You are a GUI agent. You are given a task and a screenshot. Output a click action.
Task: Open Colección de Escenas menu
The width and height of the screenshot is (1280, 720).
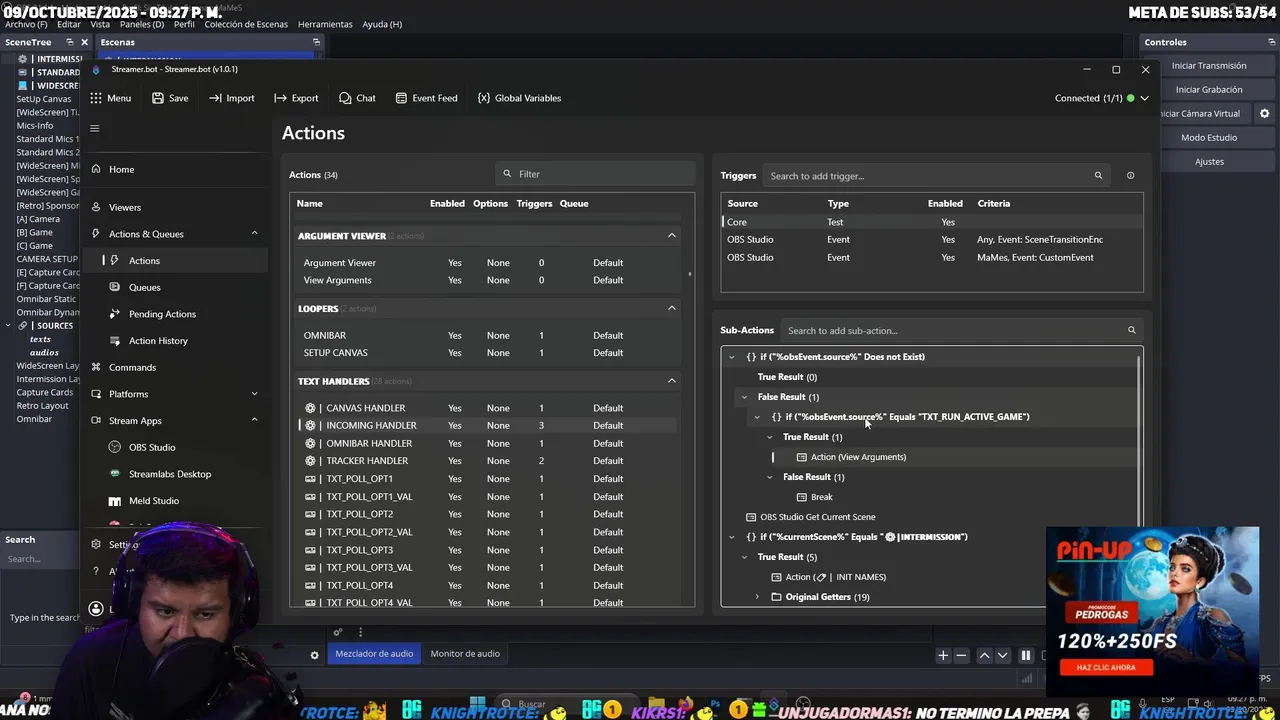click(x=246, y=24)
